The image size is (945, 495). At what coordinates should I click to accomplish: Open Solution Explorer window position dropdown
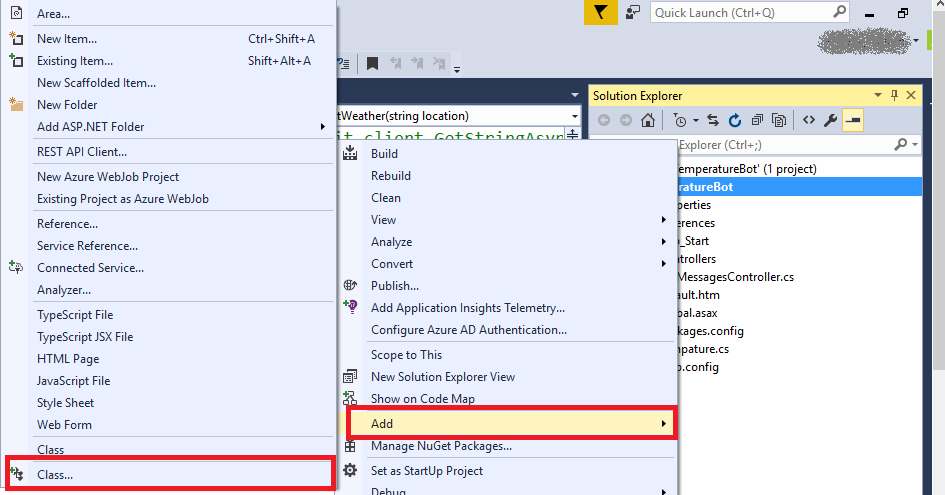pos(877,95)
